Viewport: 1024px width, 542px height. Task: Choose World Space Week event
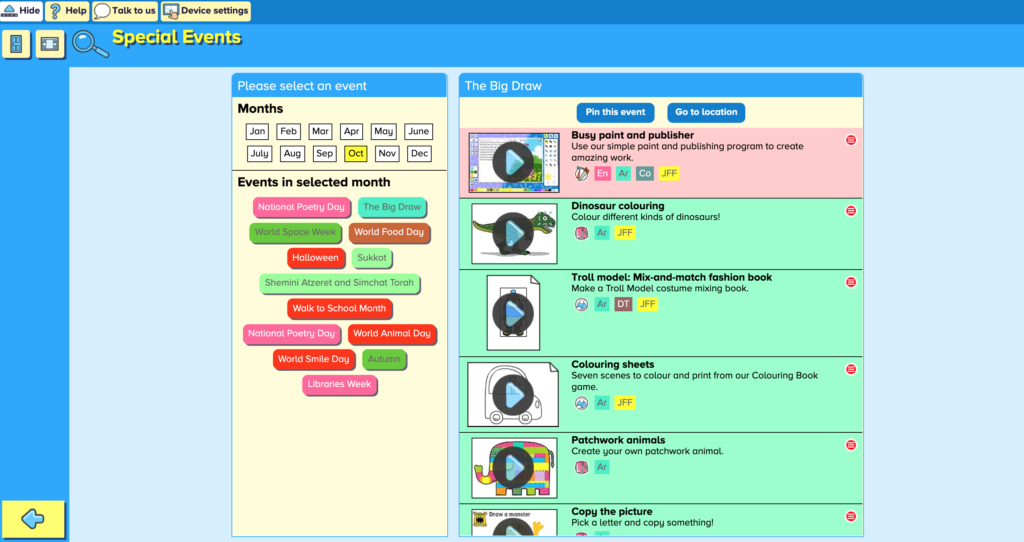(295, 232)
